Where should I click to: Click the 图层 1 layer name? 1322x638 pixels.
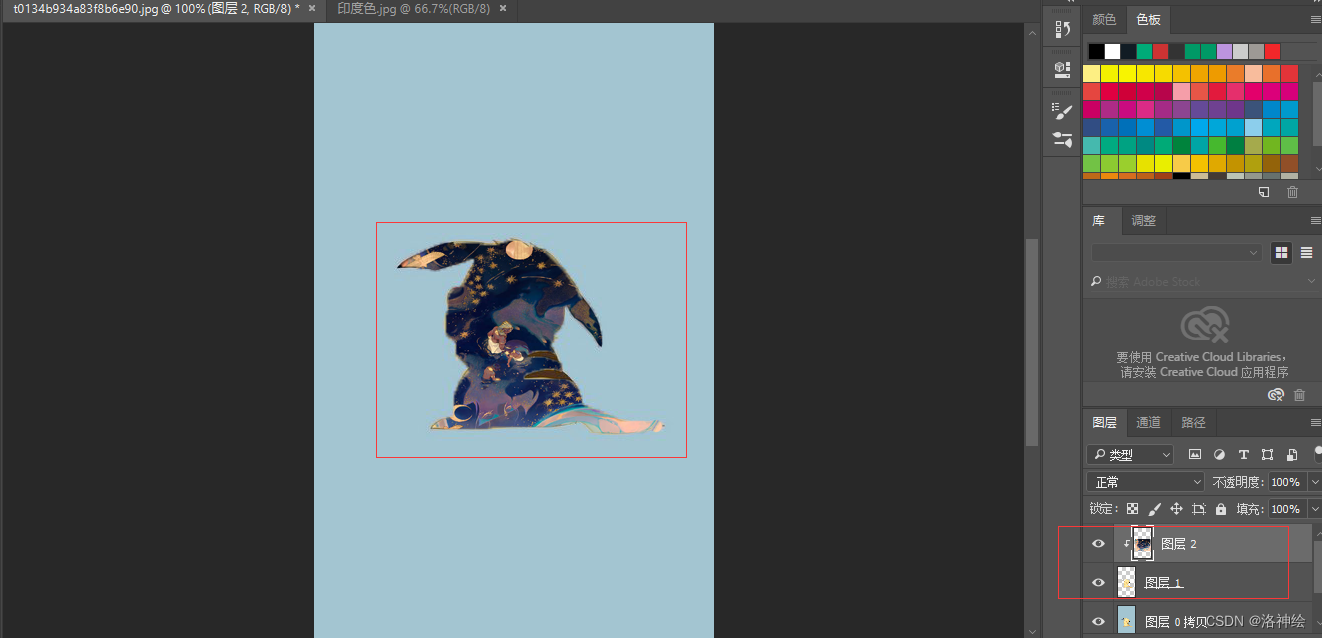1164,582
